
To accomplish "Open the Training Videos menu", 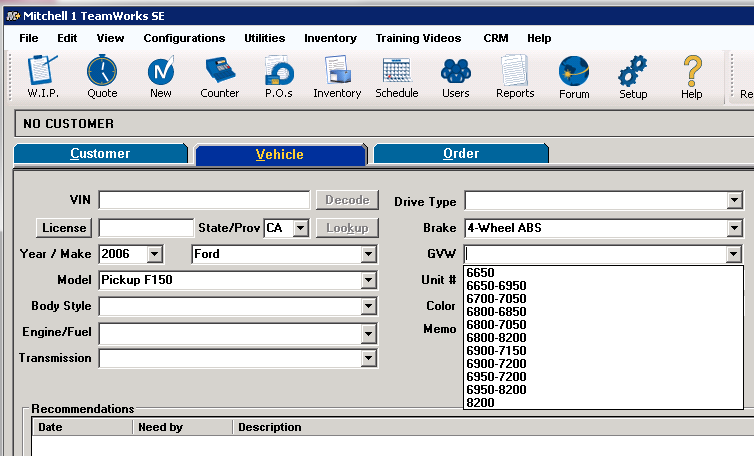I will (418, 38).
